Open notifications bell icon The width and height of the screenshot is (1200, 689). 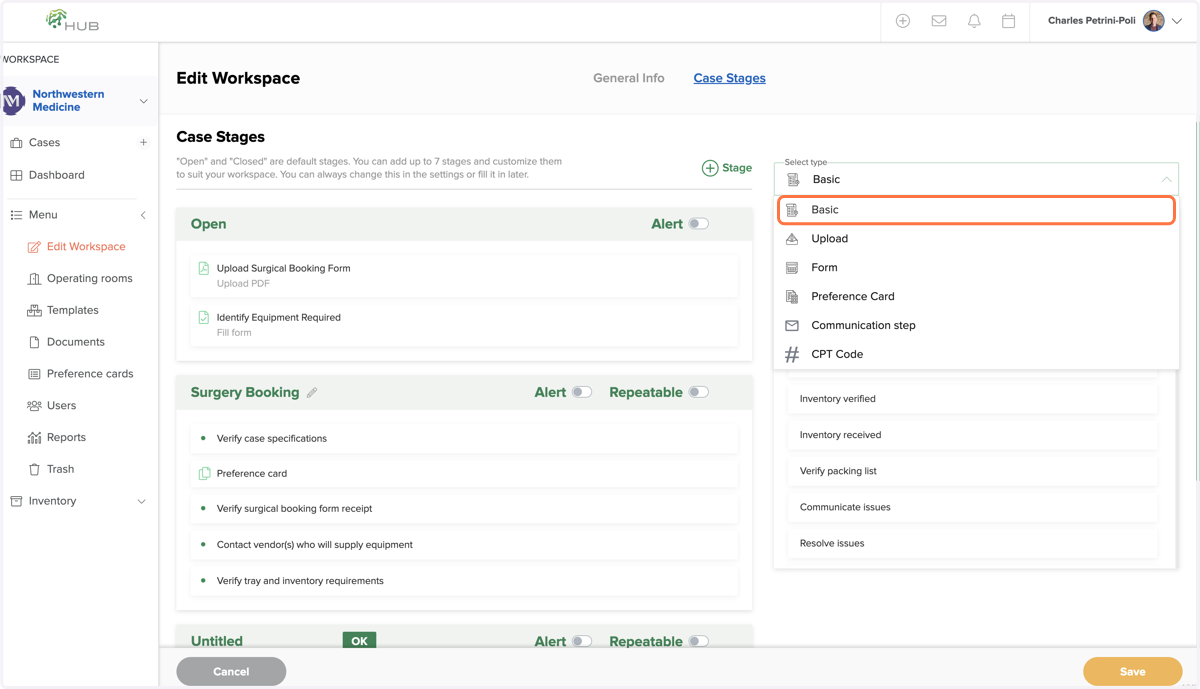[x=974, y=21]
